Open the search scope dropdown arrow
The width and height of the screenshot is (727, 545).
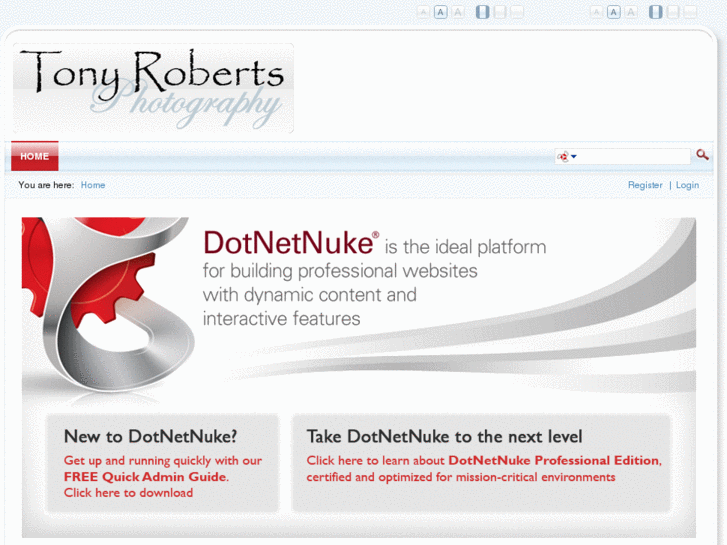coord(574,156)
